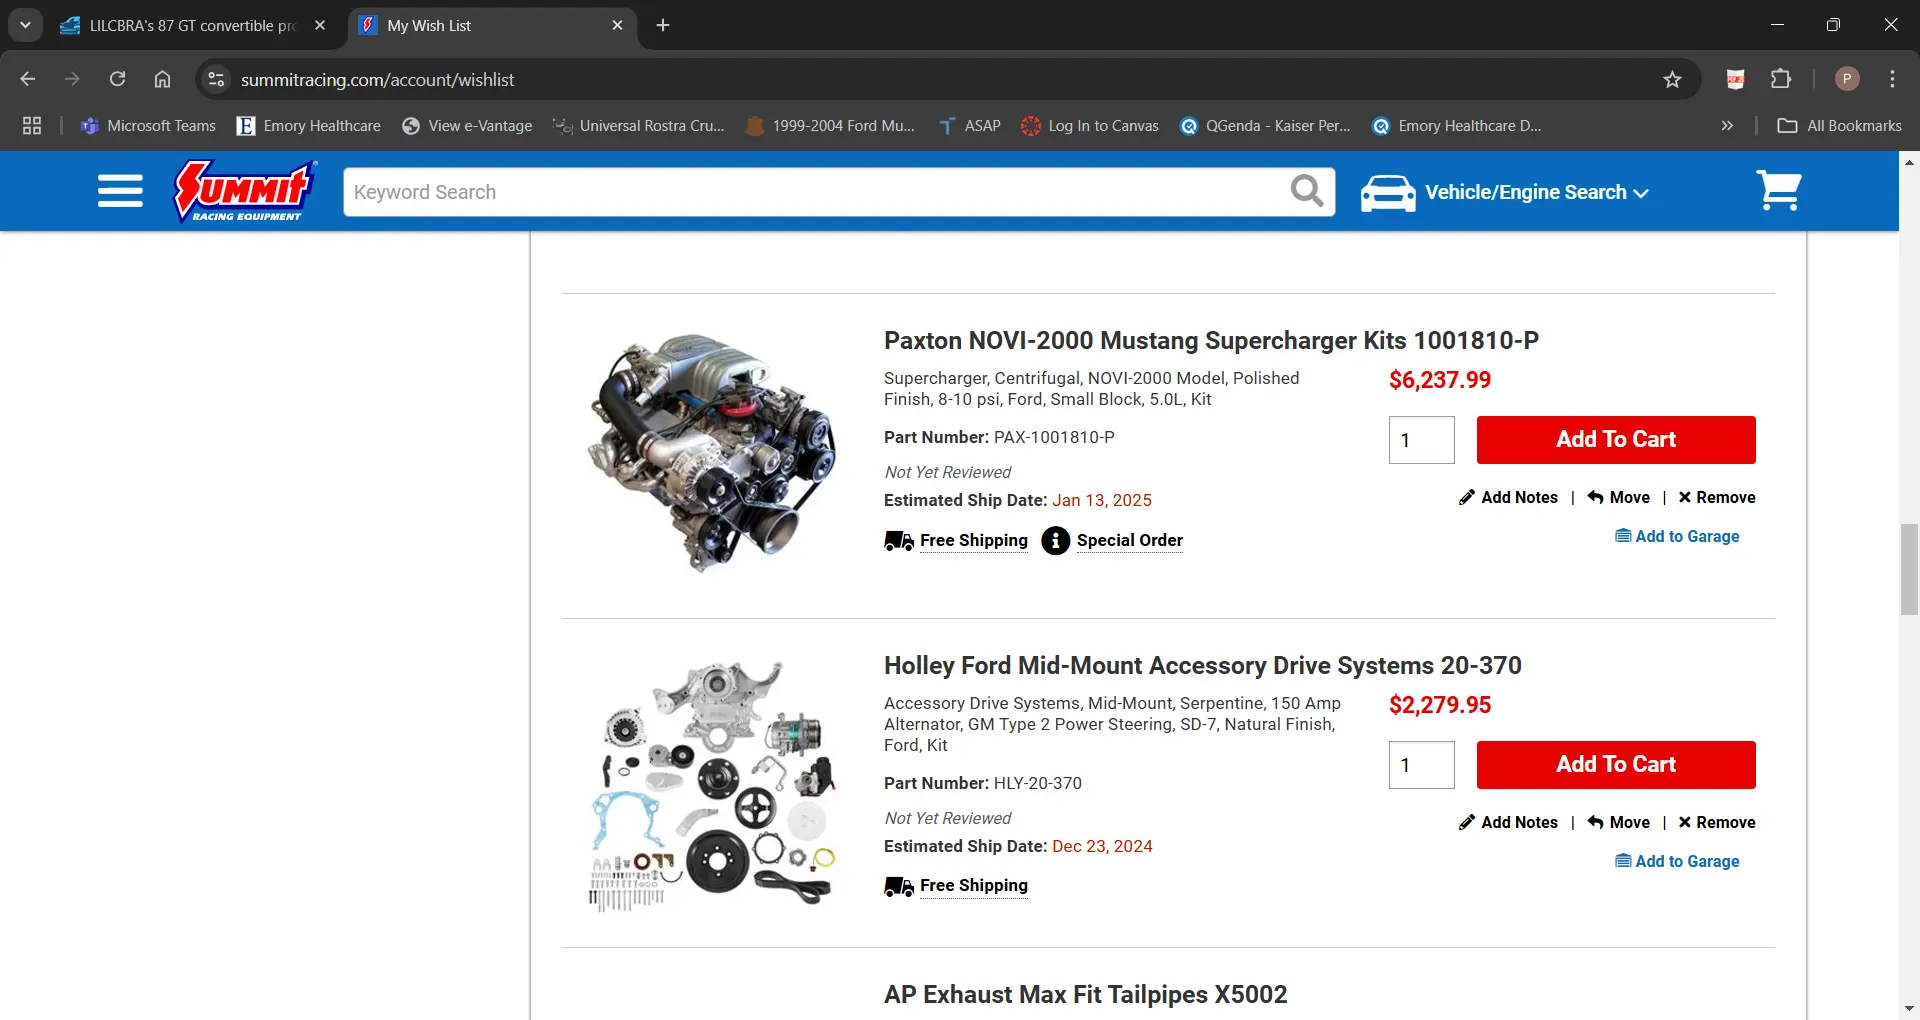This screenshot has height=1020, width=1920.
Task: Move the Paxton supercharger item
Action: coord(1619,497)
